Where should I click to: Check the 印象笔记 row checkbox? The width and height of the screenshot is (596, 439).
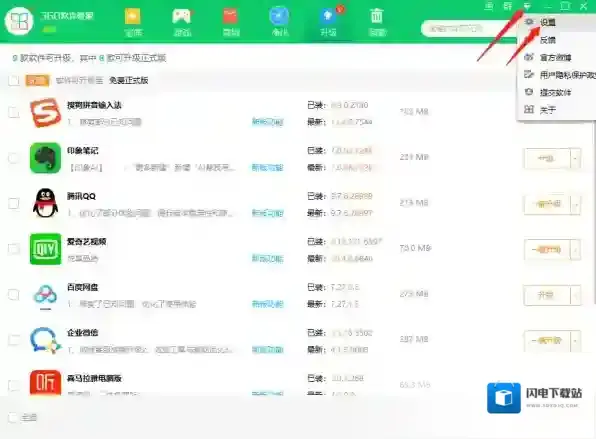14,158
